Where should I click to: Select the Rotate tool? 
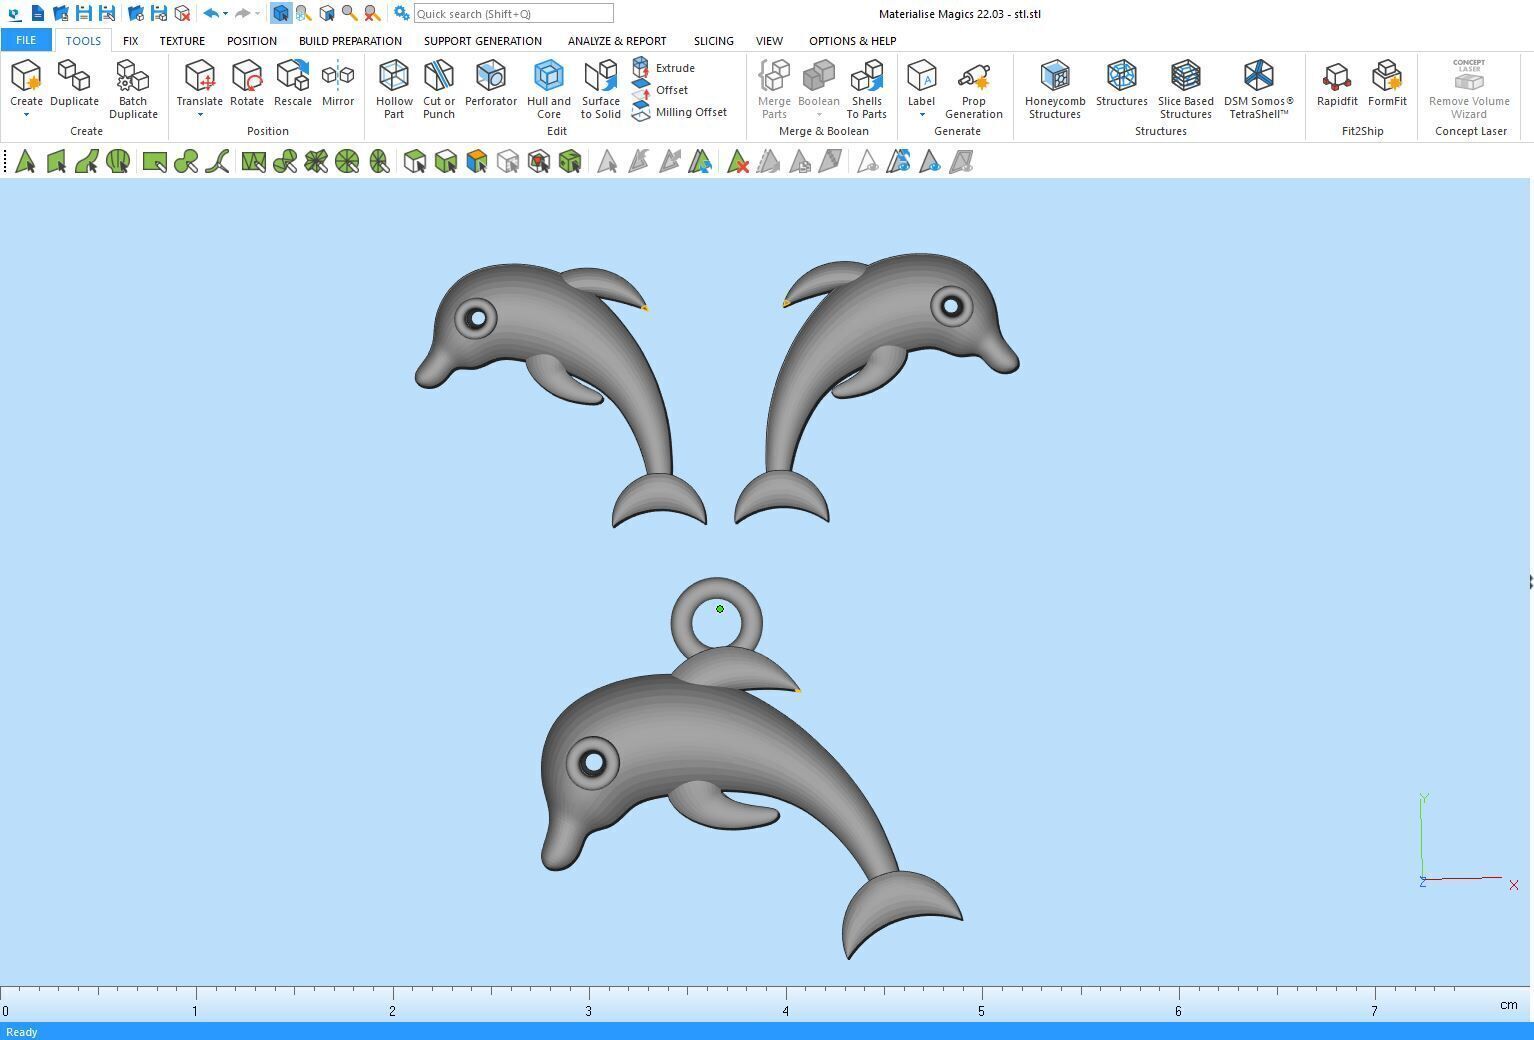(247, 83)
